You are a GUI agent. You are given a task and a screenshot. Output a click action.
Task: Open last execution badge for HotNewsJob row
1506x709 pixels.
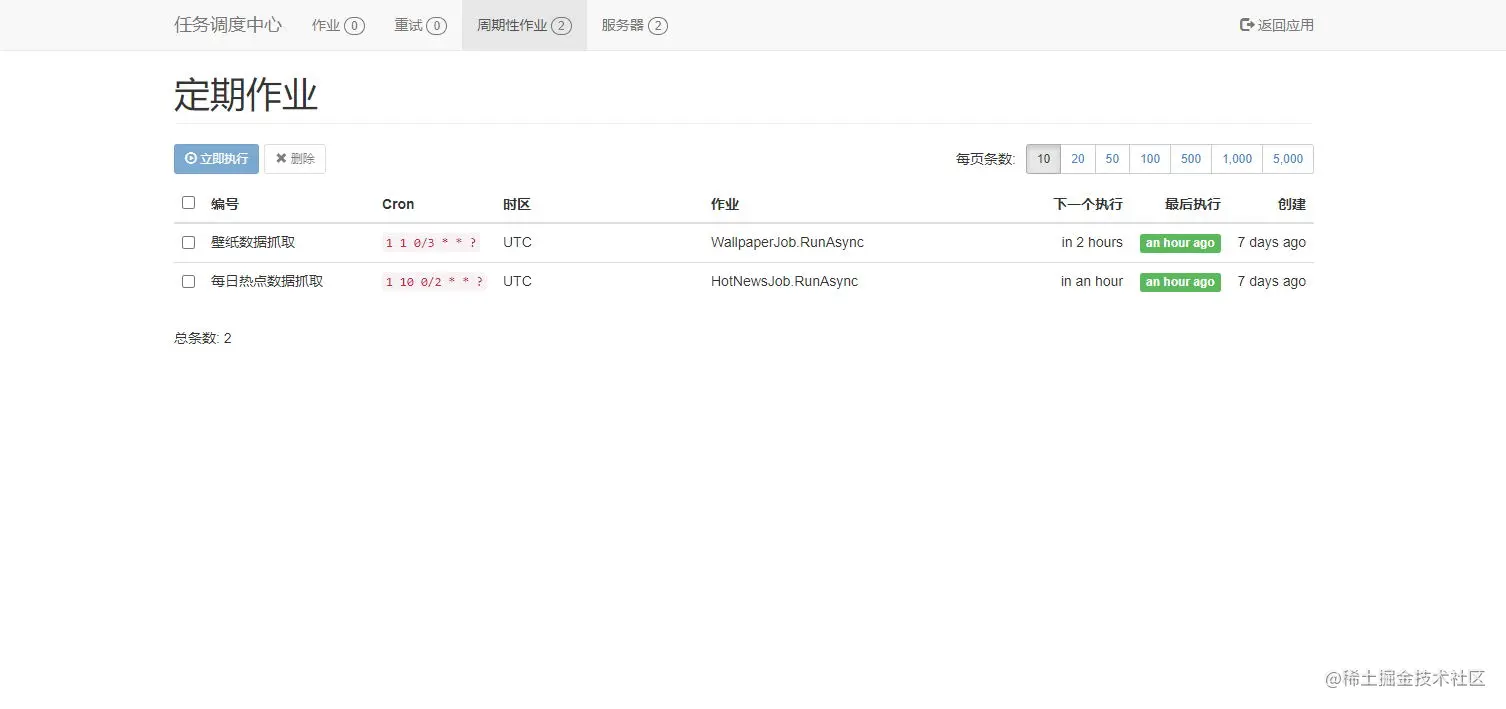coord(1180,282)
